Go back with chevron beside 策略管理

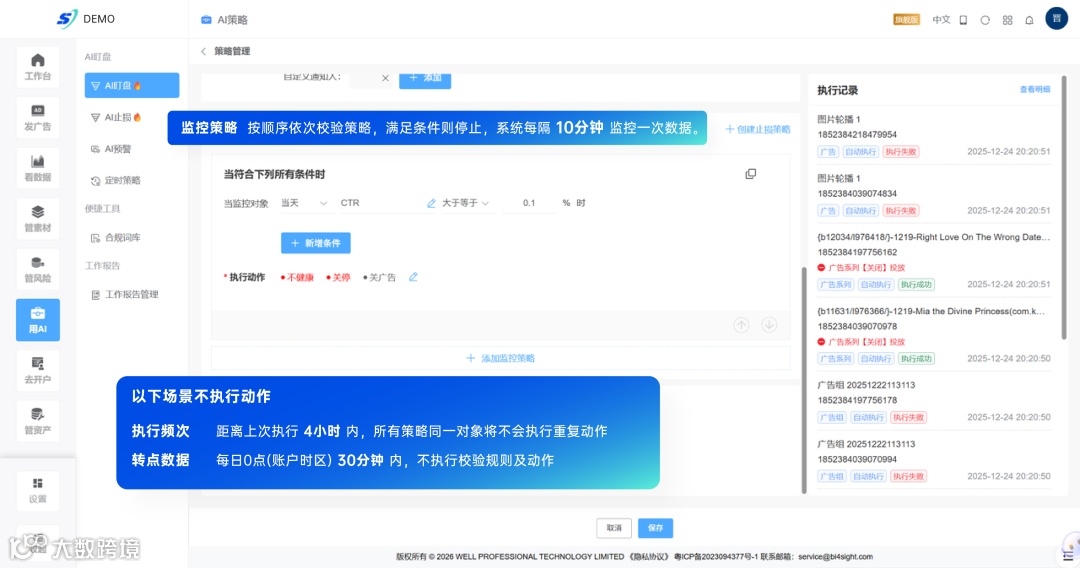coord(203,51)
